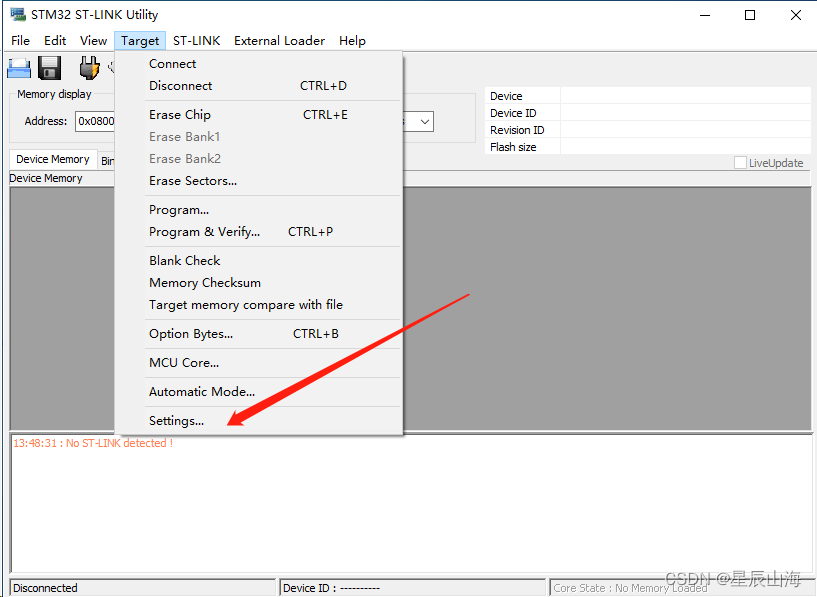Maximize the ST-LINK Utility window
This screenshot has height=597, width=817.
pyautogui.click(x=750, y=15)
